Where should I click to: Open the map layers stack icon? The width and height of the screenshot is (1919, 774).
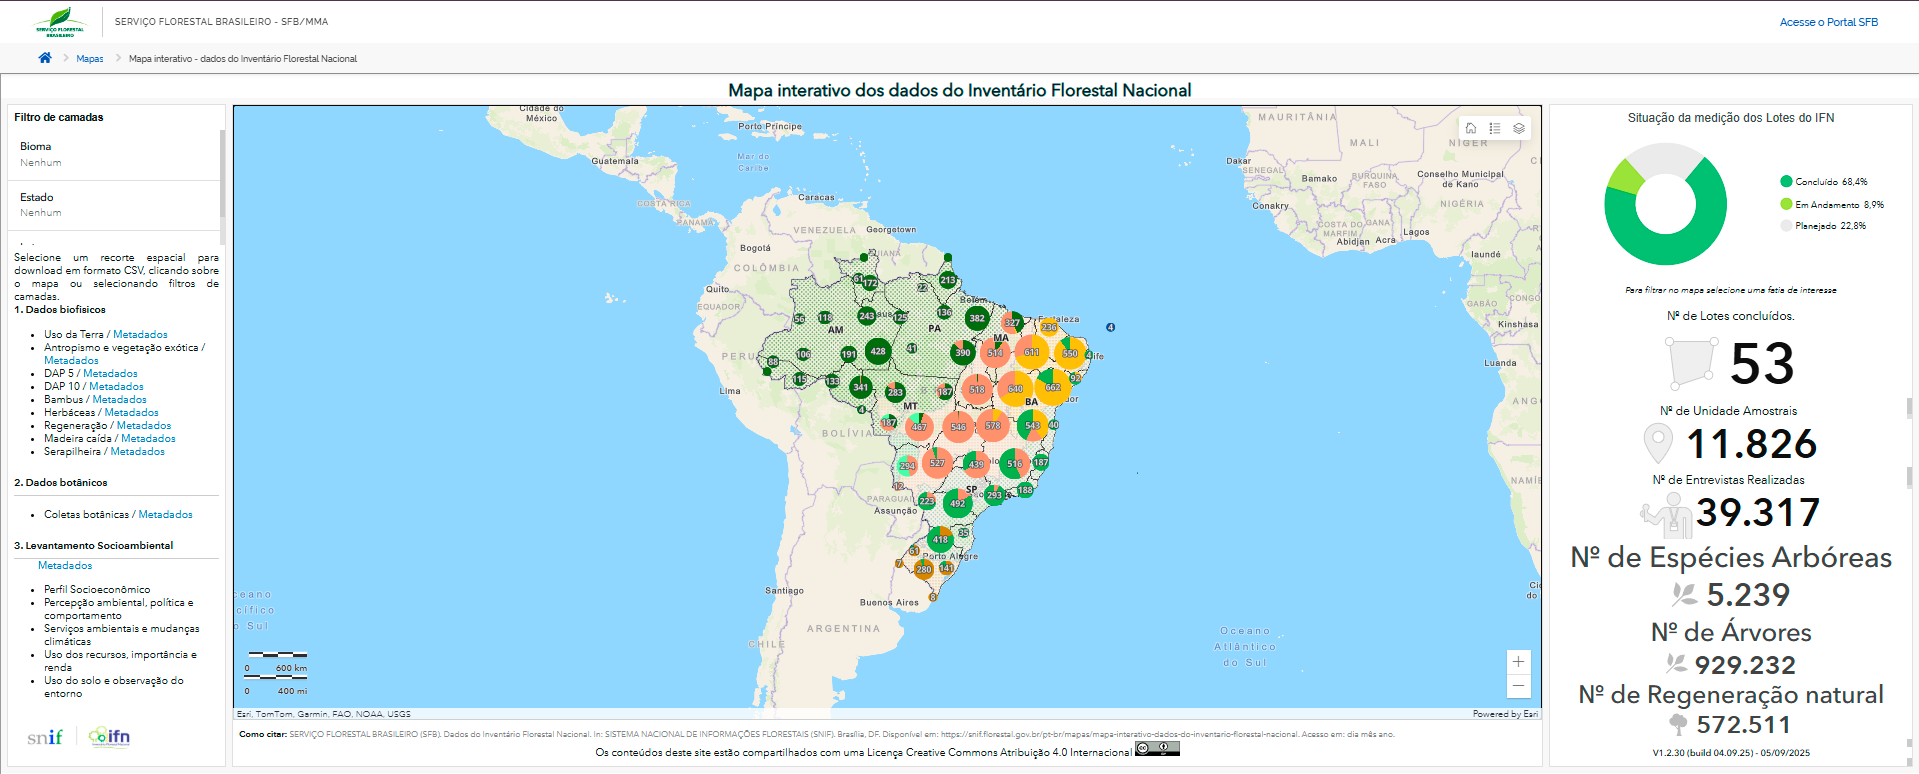1519,128
